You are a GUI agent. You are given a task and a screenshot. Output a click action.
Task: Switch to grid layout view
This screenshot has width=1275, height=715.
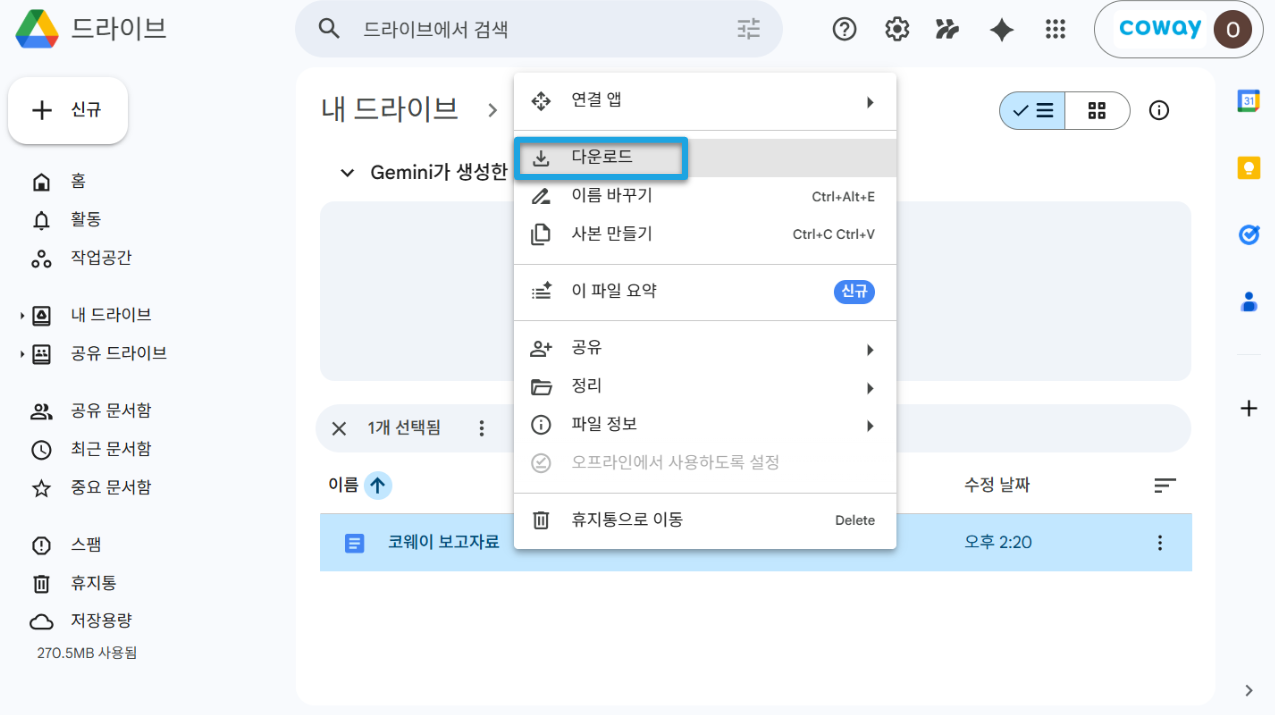(1097, 111)
